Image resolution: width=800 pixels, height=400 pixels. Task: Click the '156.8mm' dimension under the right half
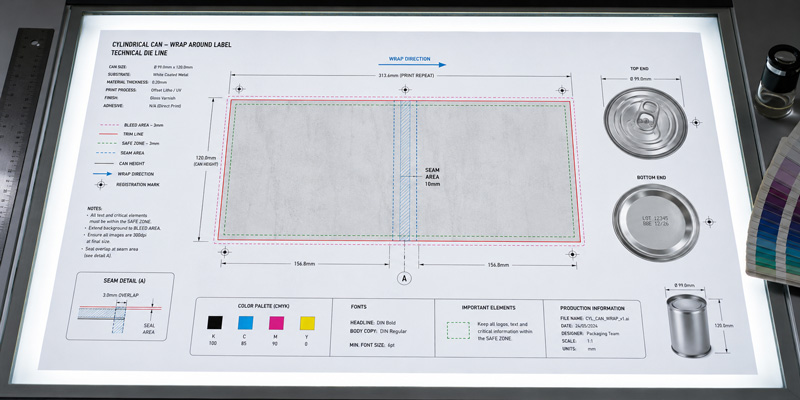click(498, 265)
